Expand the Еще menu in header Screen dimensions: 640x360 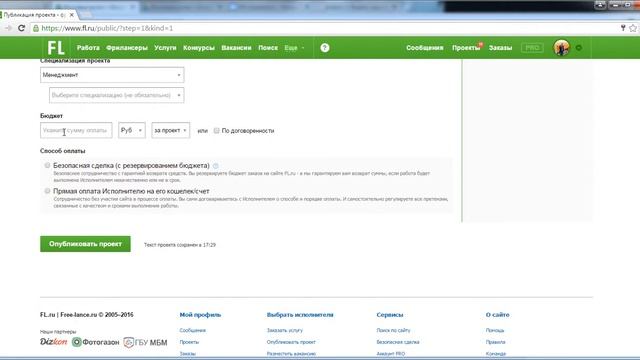294,48
